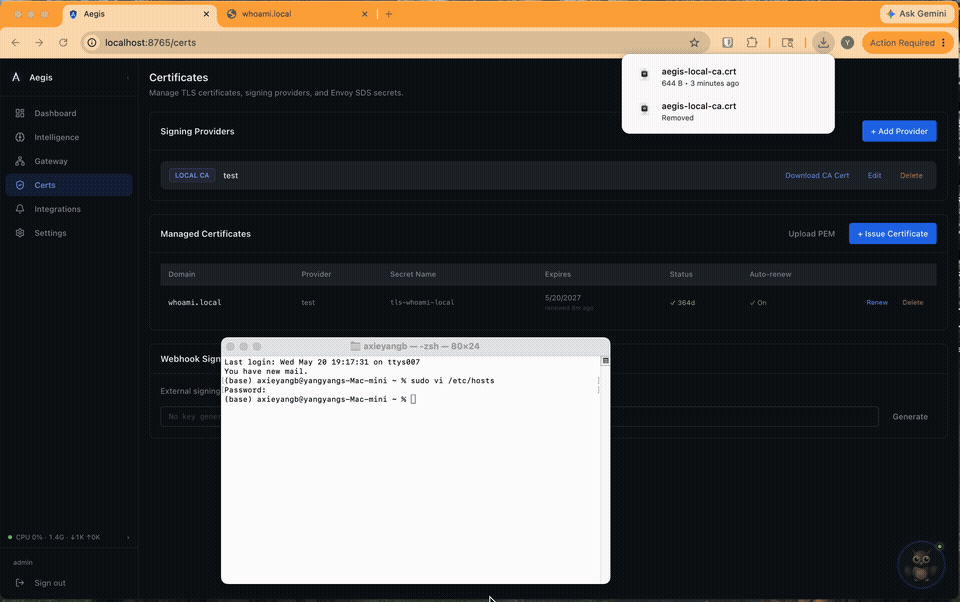Renew the whoami.local certificate
The height and width of the screenshot is (602, 960).
click(x=877, y=303)
